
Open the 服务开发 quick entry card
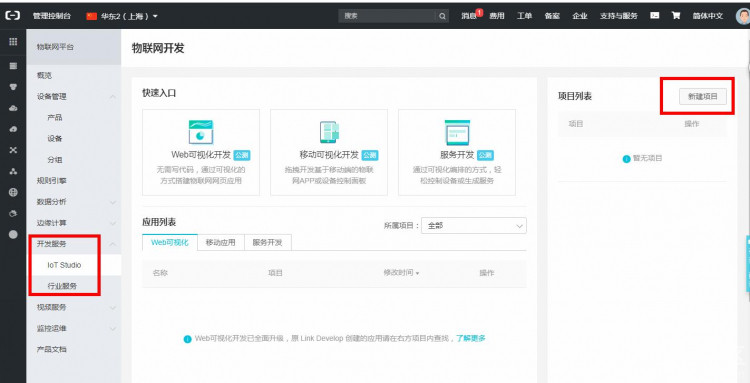[x=457, y=153]
